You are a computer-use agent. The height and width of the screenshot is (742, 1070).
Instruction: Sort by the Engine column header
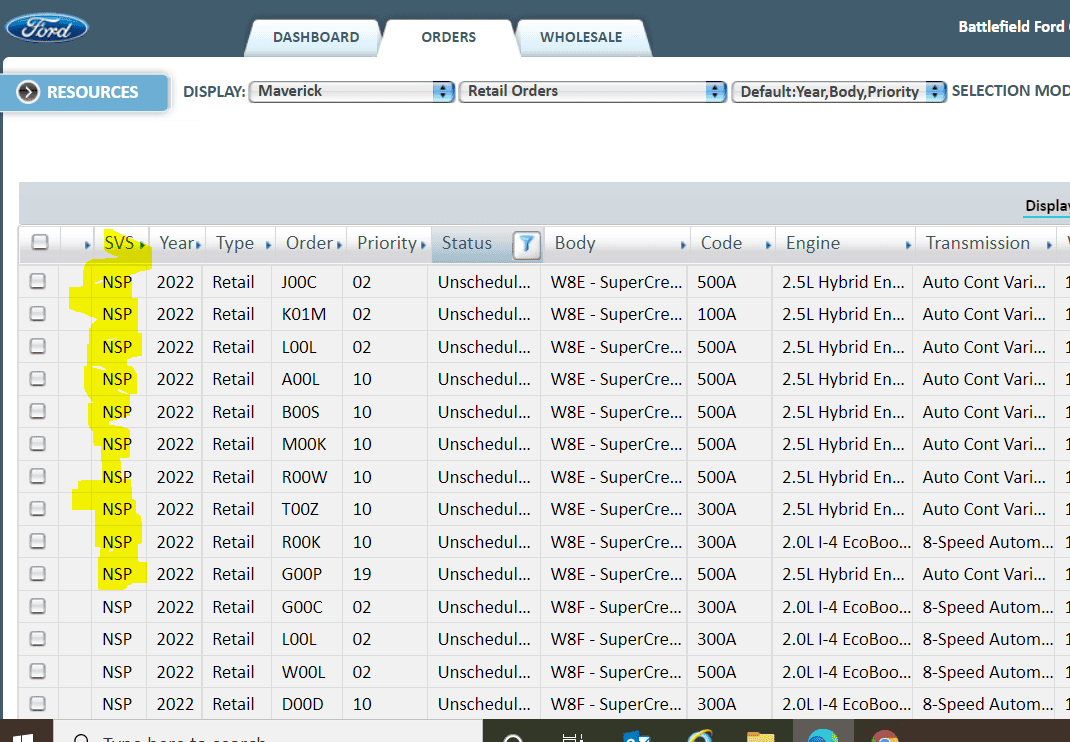pyautogui.click(x=845, y=244)
